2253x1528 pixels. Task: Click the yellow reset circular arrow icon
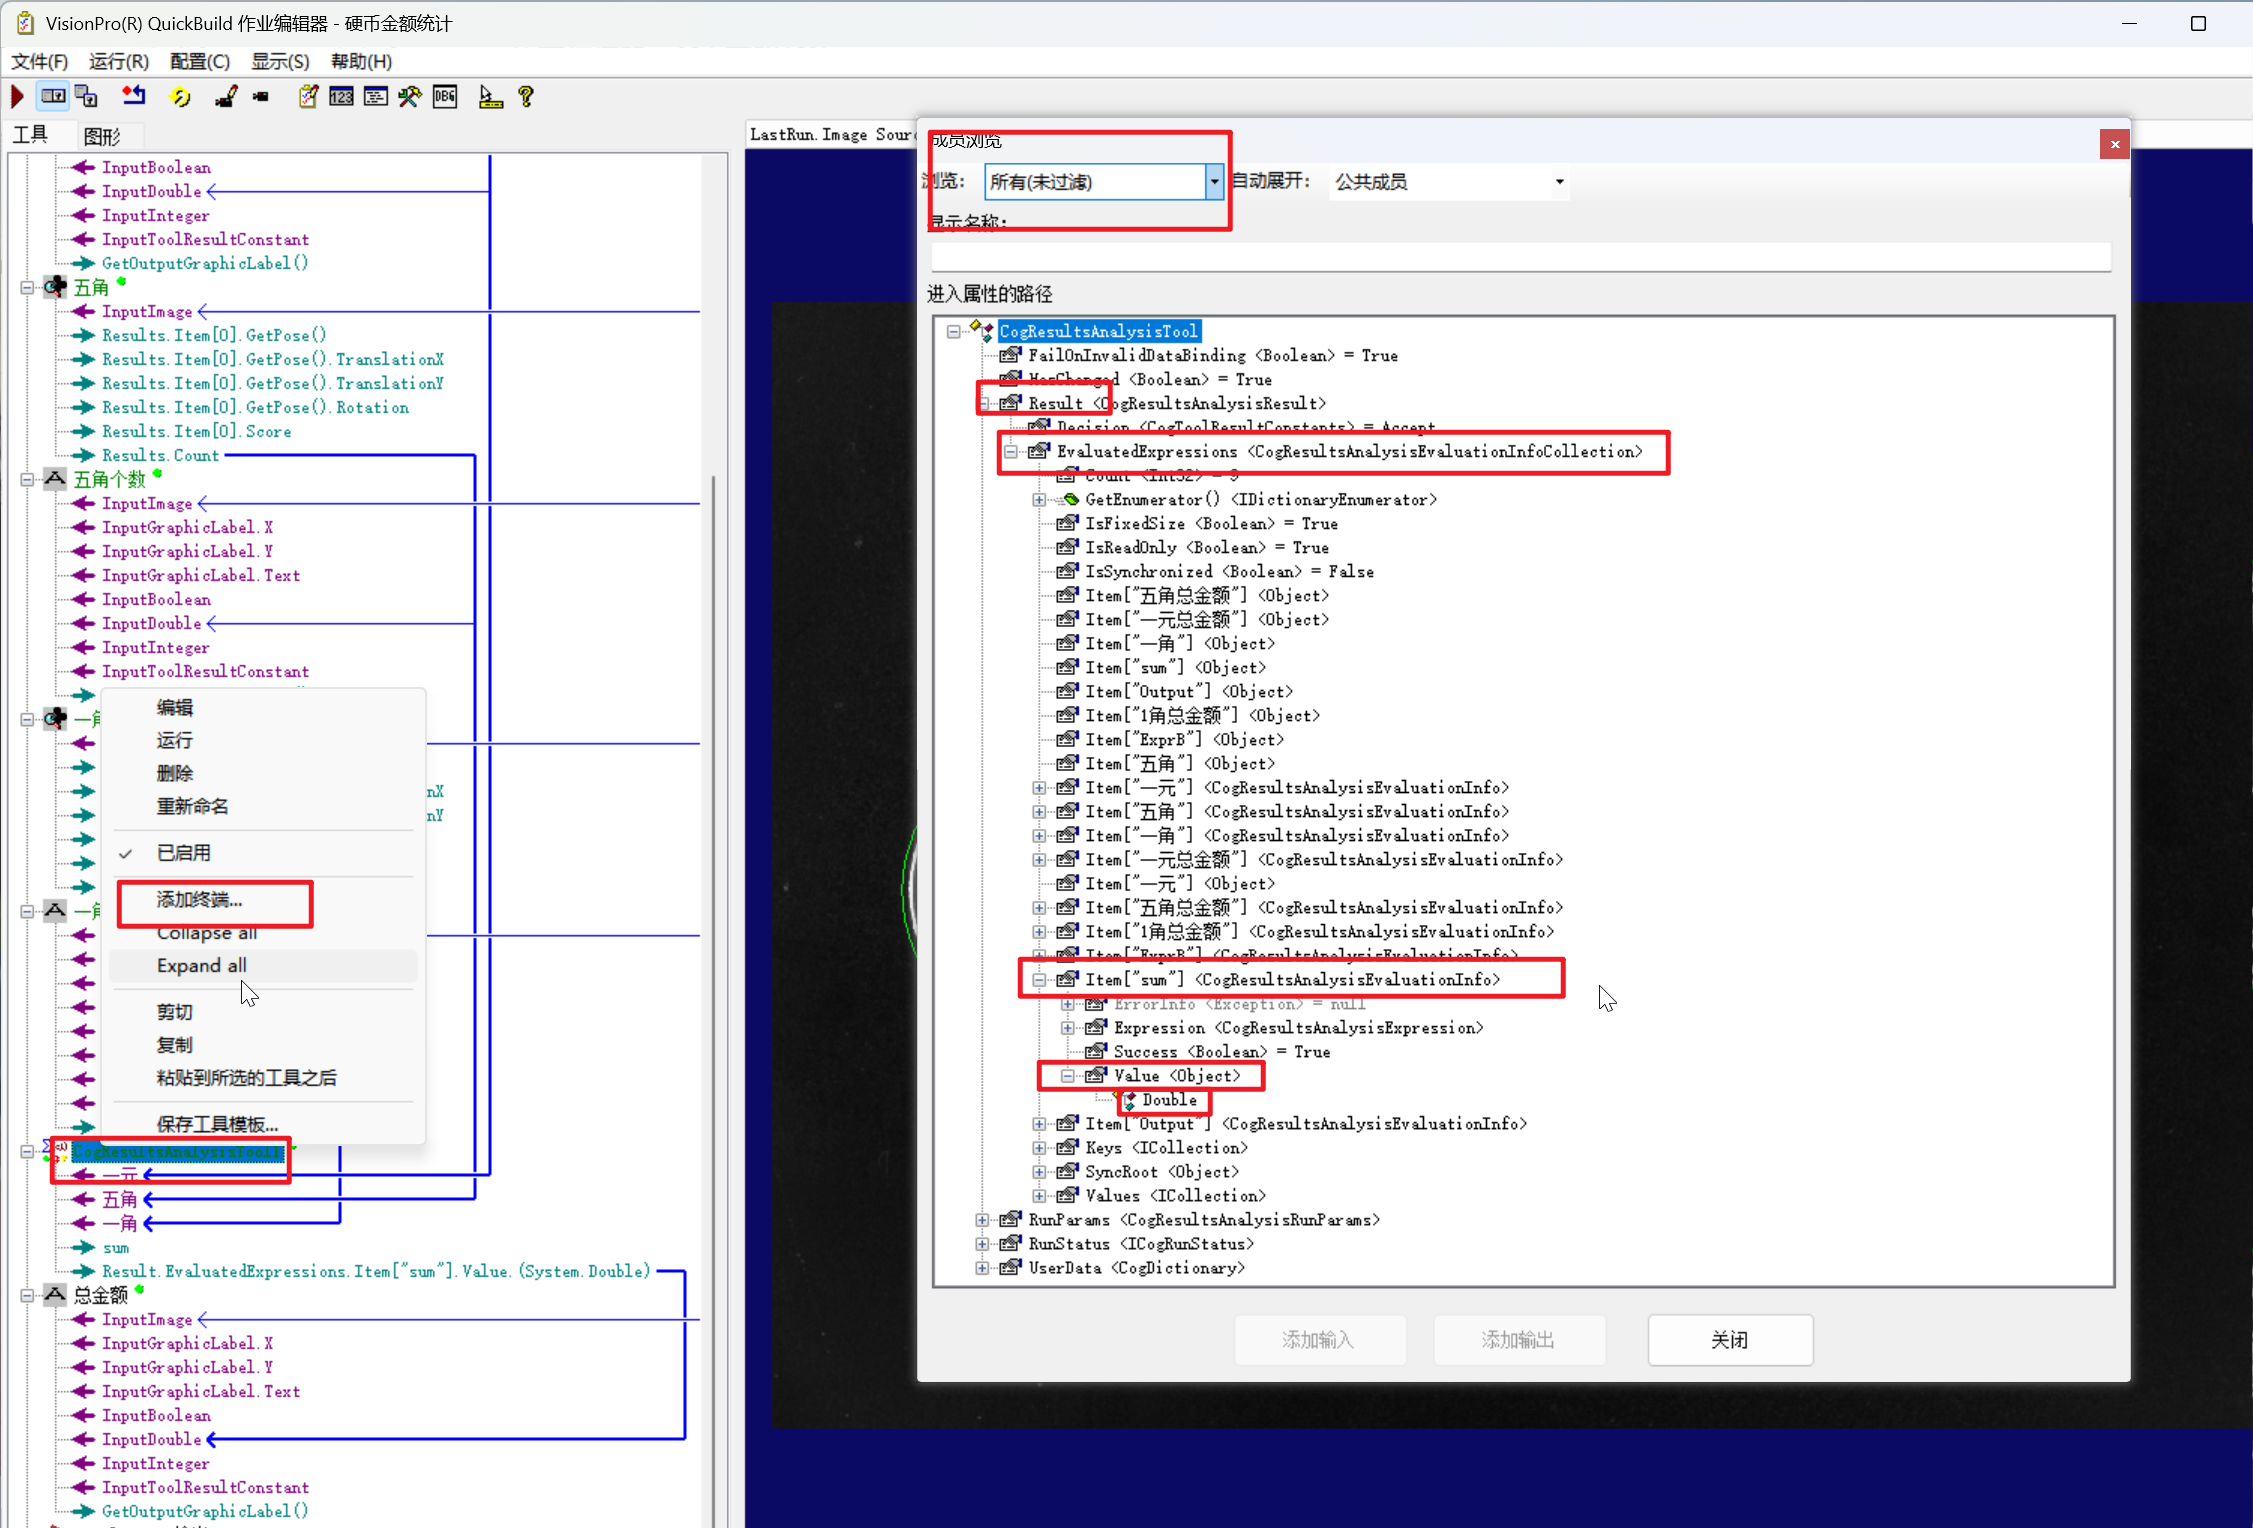click(180, 97)
